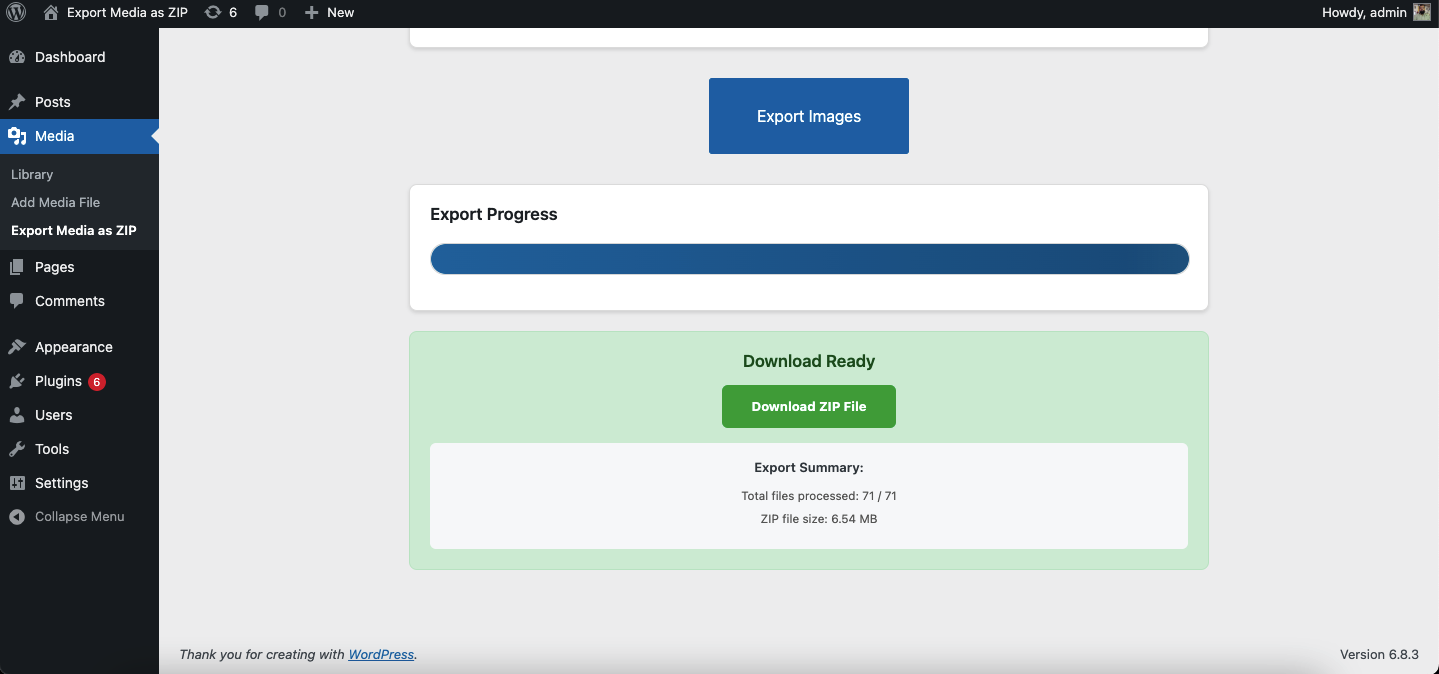This screenshot has width=1439, height=674.
Task: Collapse the admin sidebar menu
Action: tap(66, 516)
